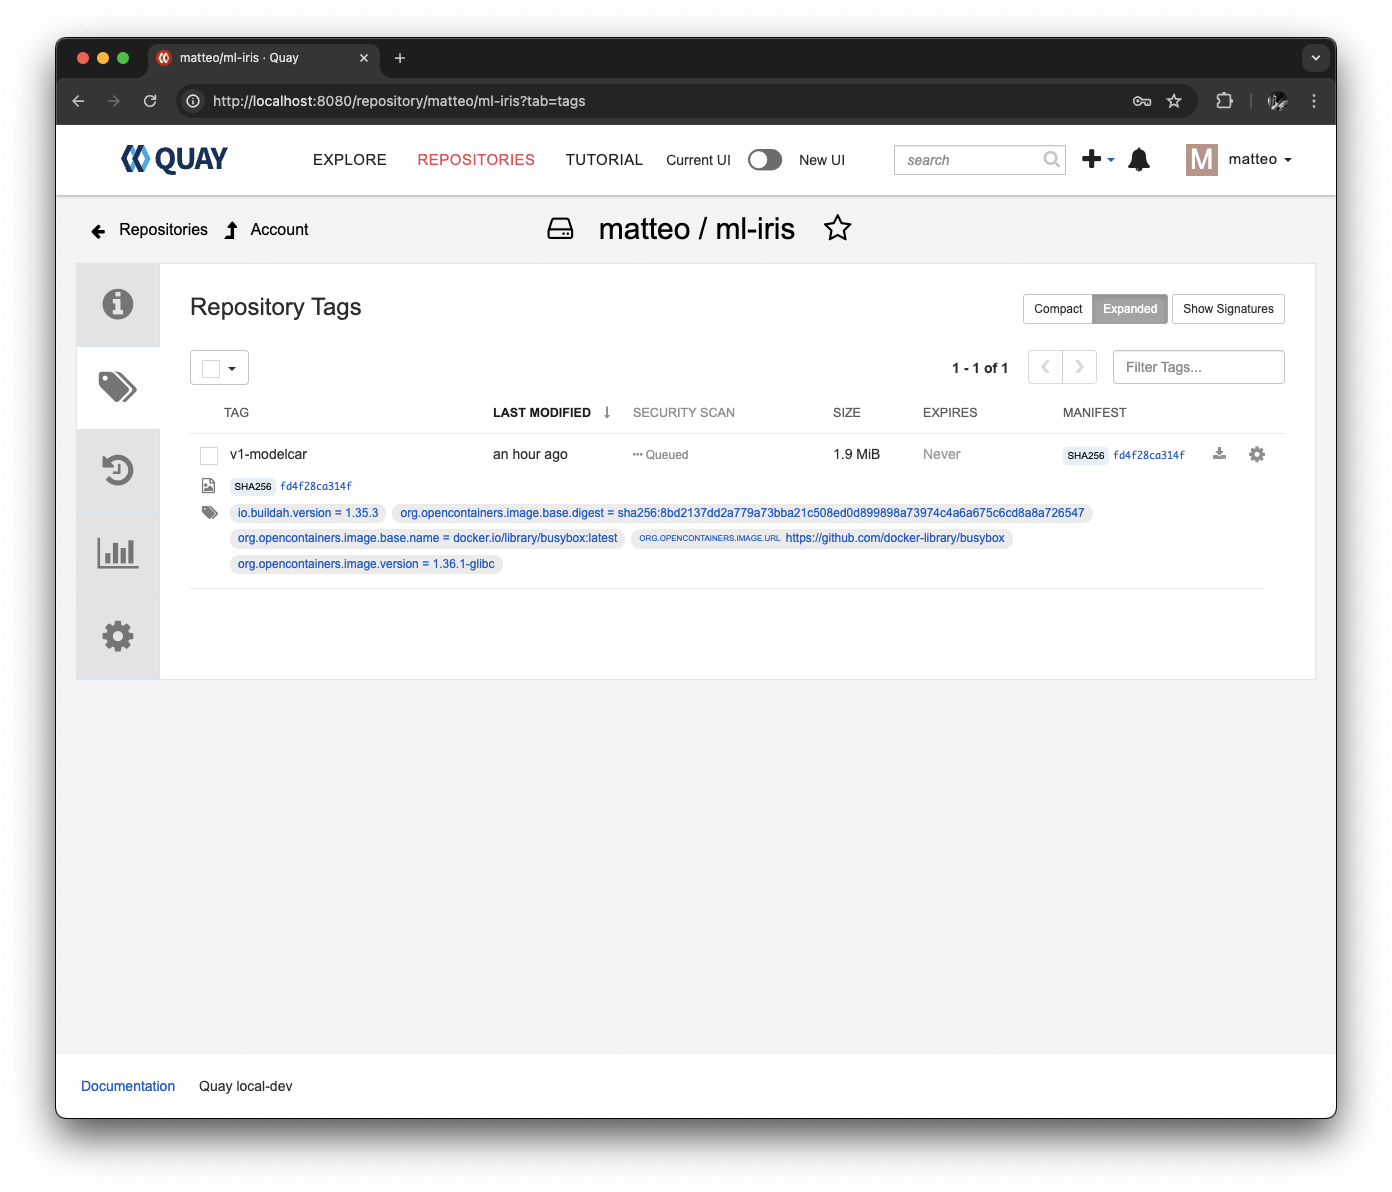Open the repository information panel
The width and height of the screenshot is (1392, 1192).
pos(118,305)
